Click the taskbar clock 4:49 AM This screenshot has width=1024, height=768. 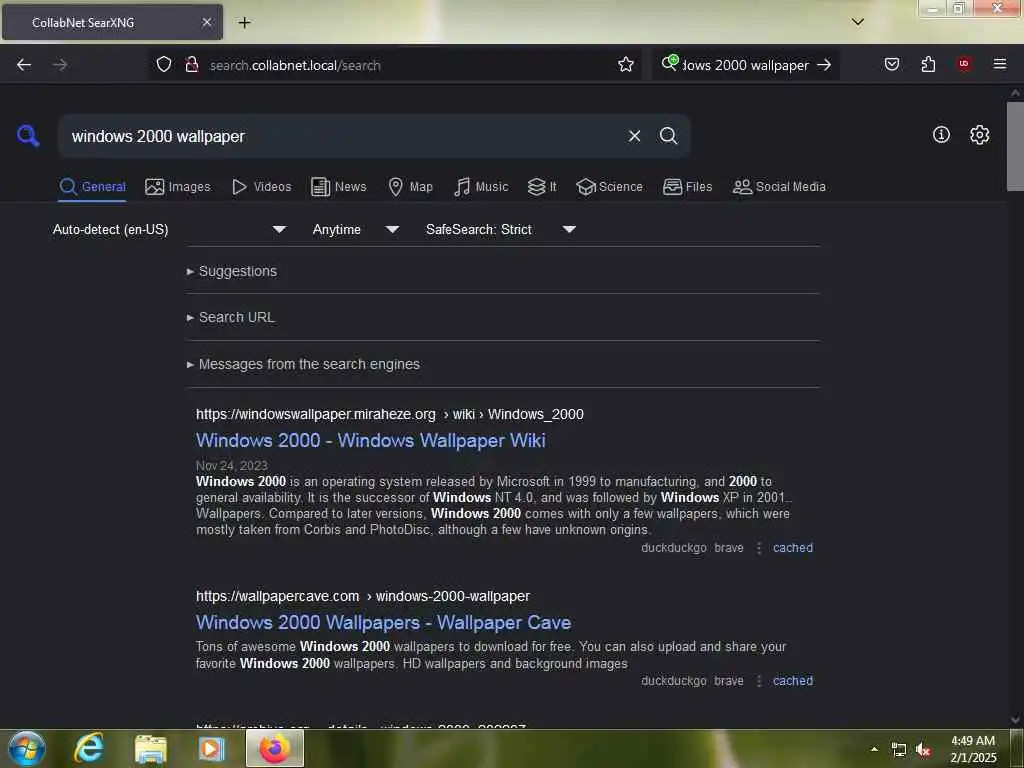[x=972, y=741]
